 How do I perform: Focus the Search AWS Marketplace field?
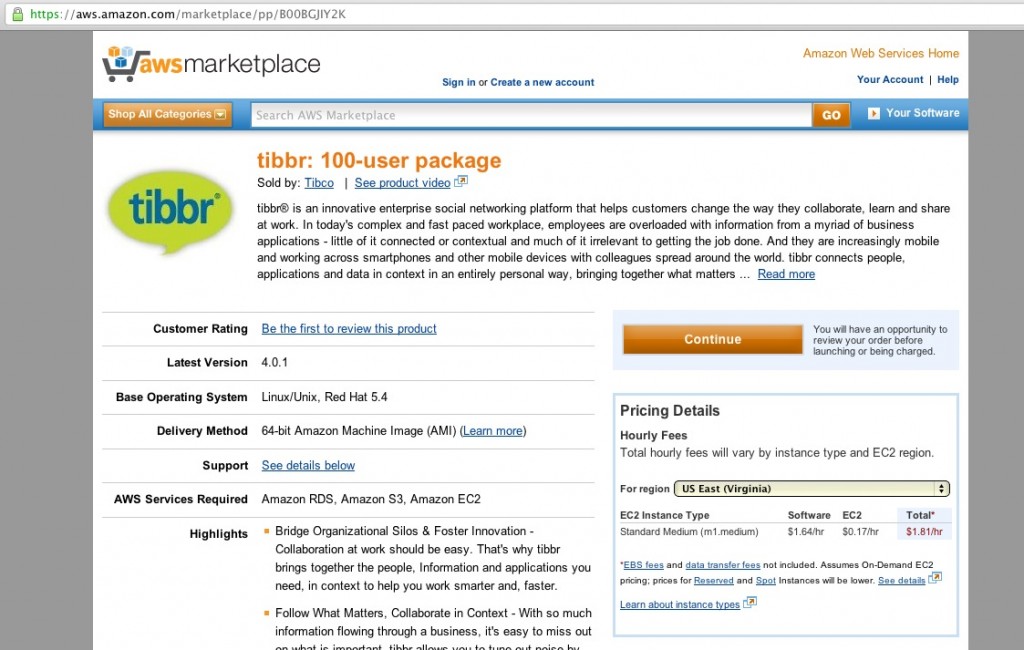tap(531, 115)
